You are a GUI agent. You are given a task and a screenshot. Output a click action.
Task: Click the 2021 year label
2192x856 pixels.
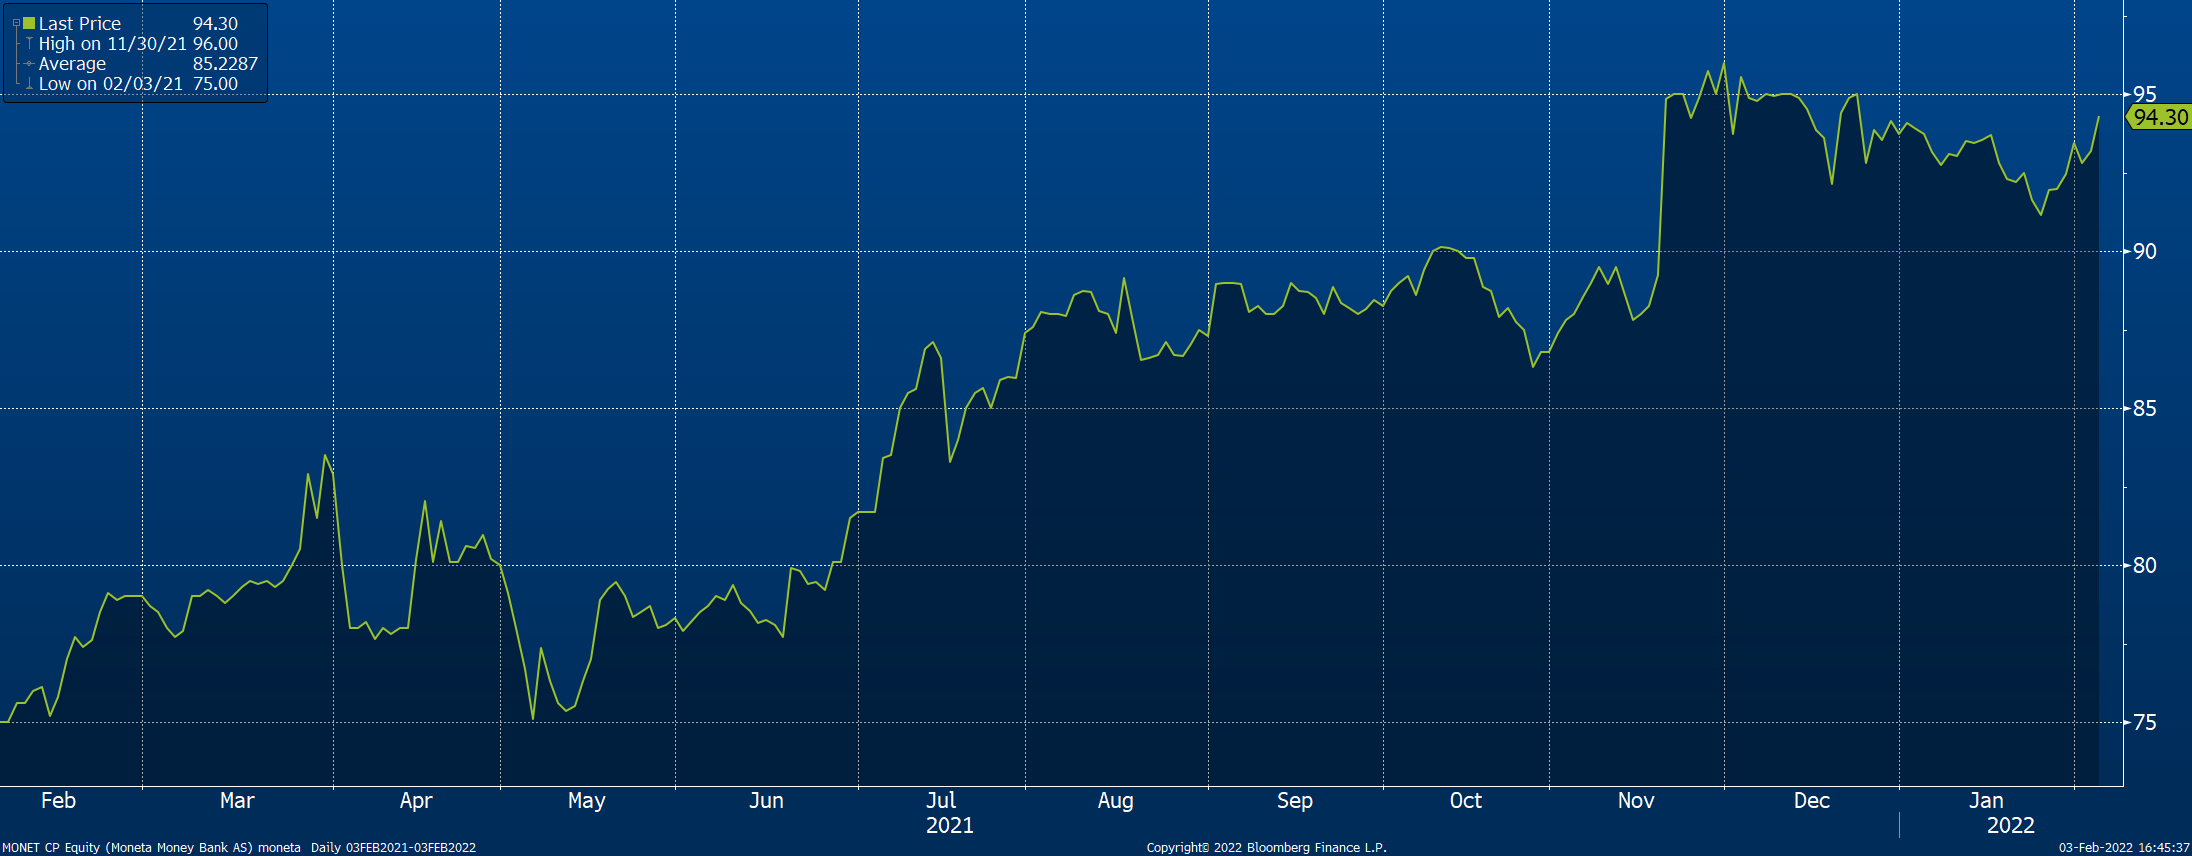point(950,826)
